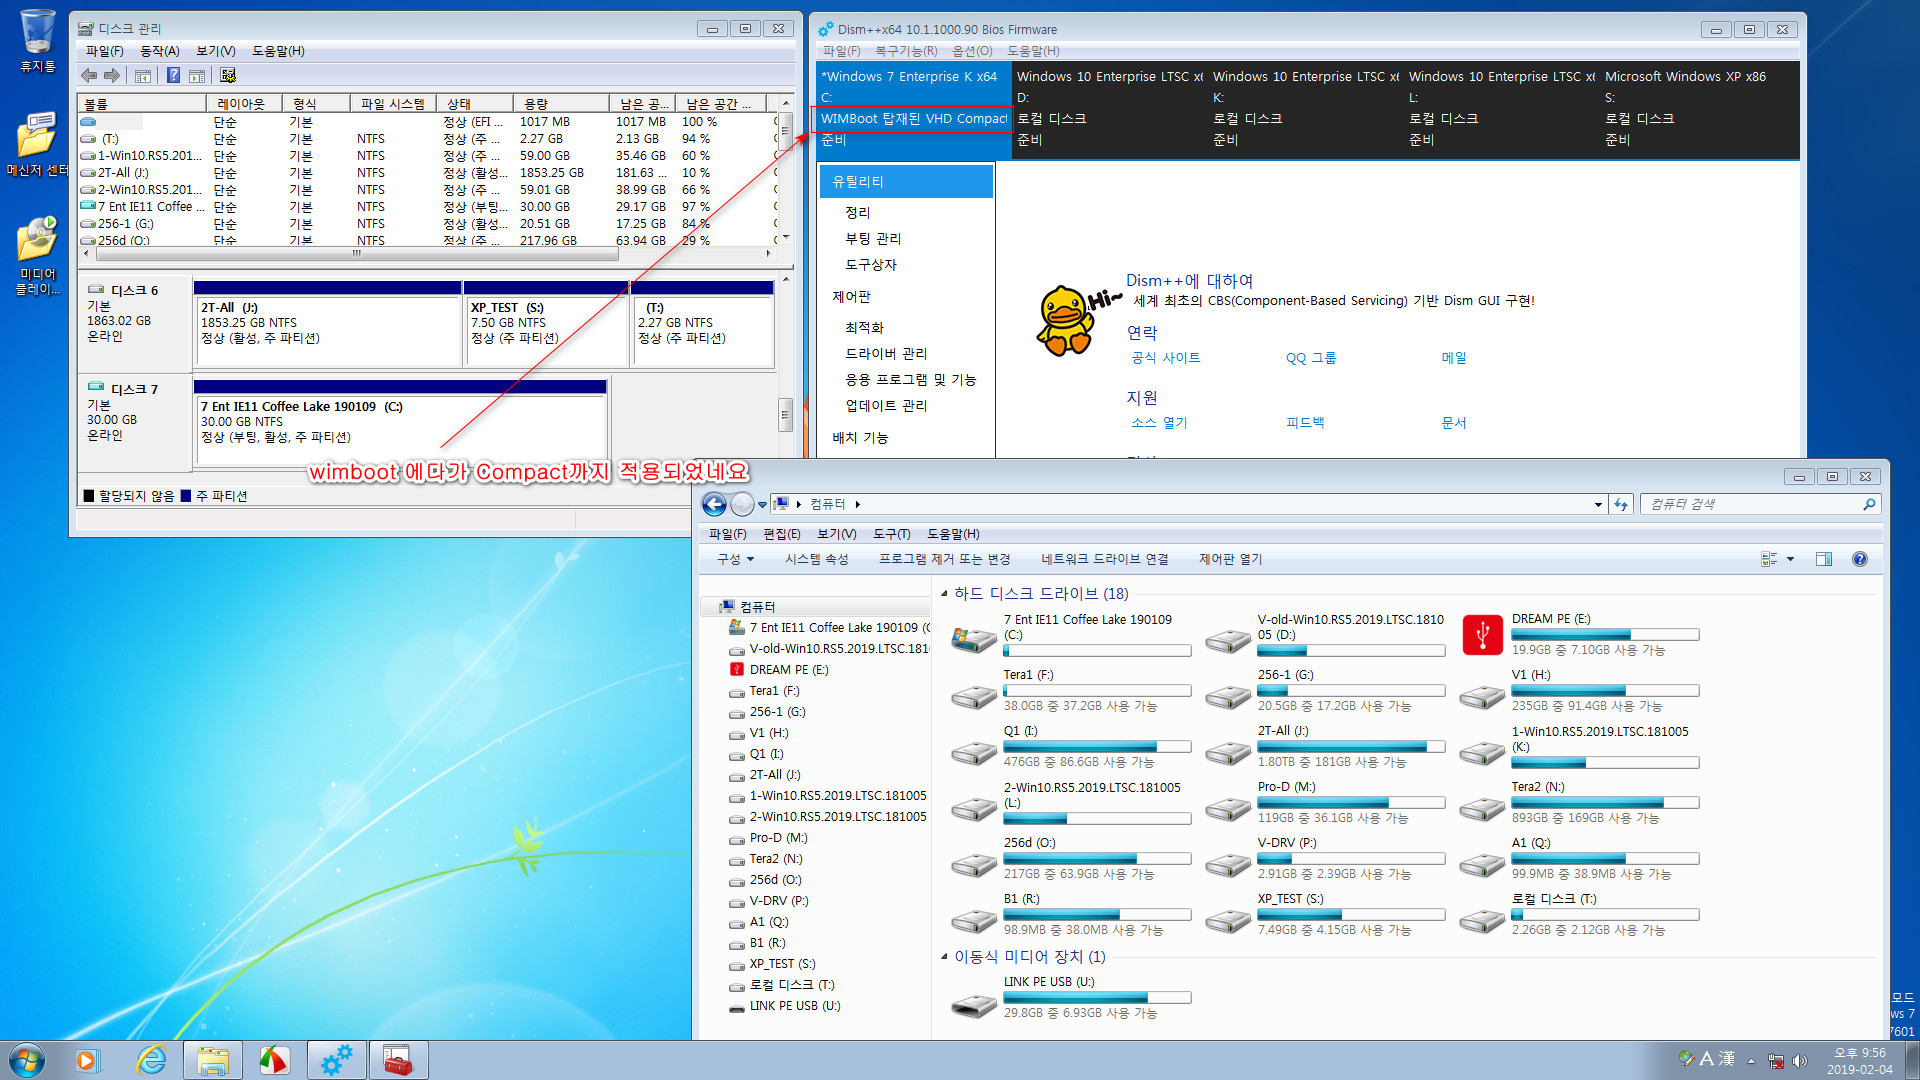Select Windows 10 Enterprise LTSC D: image

(x=1110, y=109)
